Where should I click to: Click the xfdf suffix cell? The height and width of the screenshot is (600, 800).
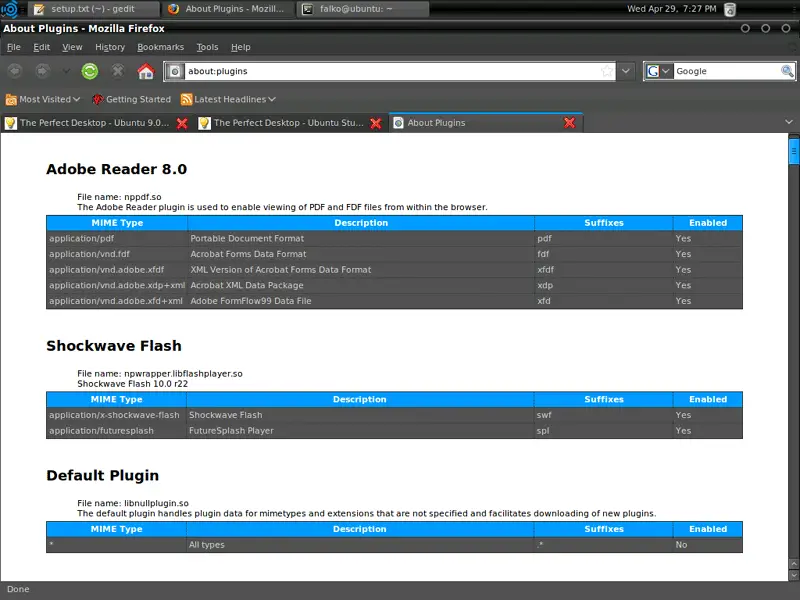[604, 270]
